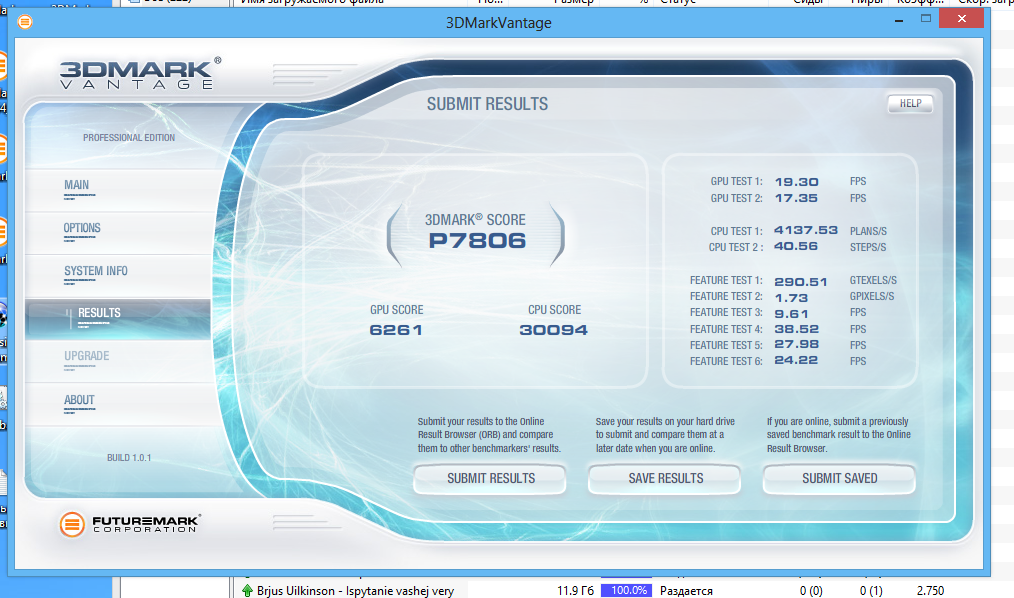
Task: Maximize the 3DMarkVantage window
Action: tap(926, 19)
